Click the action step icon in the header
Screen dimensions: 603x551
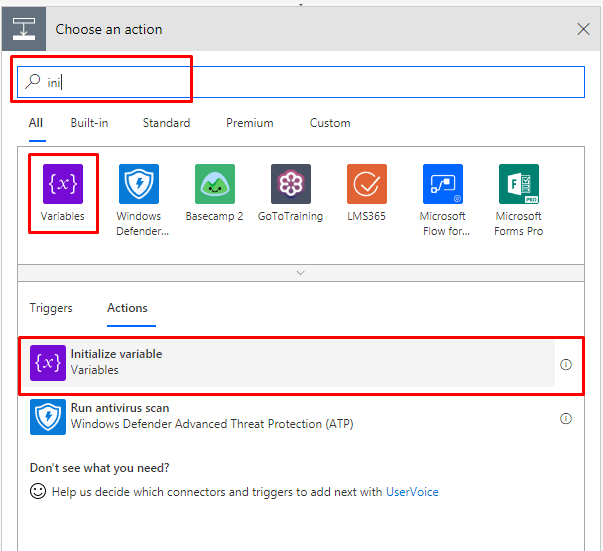24,29
